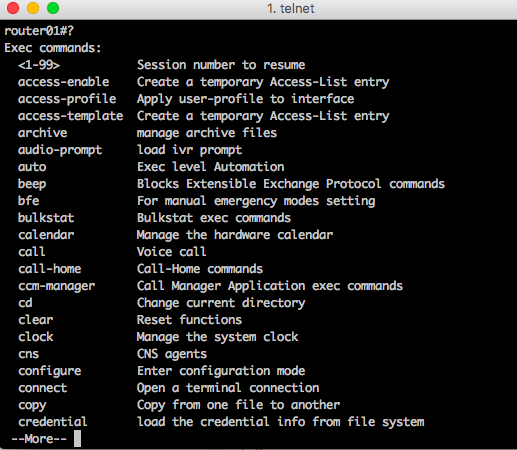Click the 'ccm-manager' command text
The width and height of the screenshot is (517, 450).
click(x=57, y=286)
